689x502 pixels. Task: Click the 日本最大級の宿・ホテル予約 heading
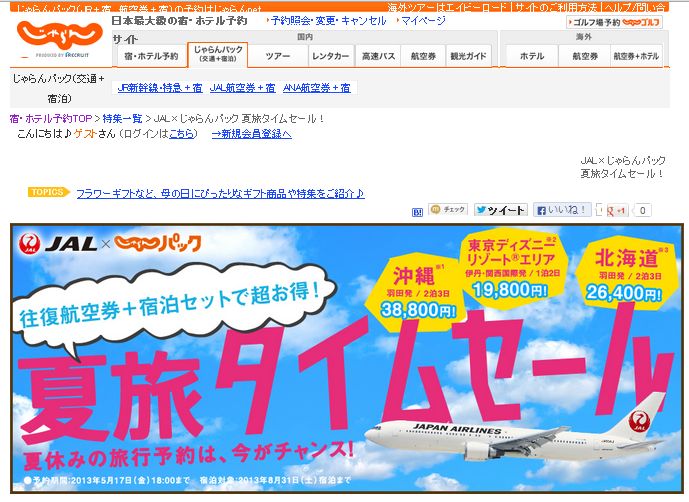click(x=179, y=21)
